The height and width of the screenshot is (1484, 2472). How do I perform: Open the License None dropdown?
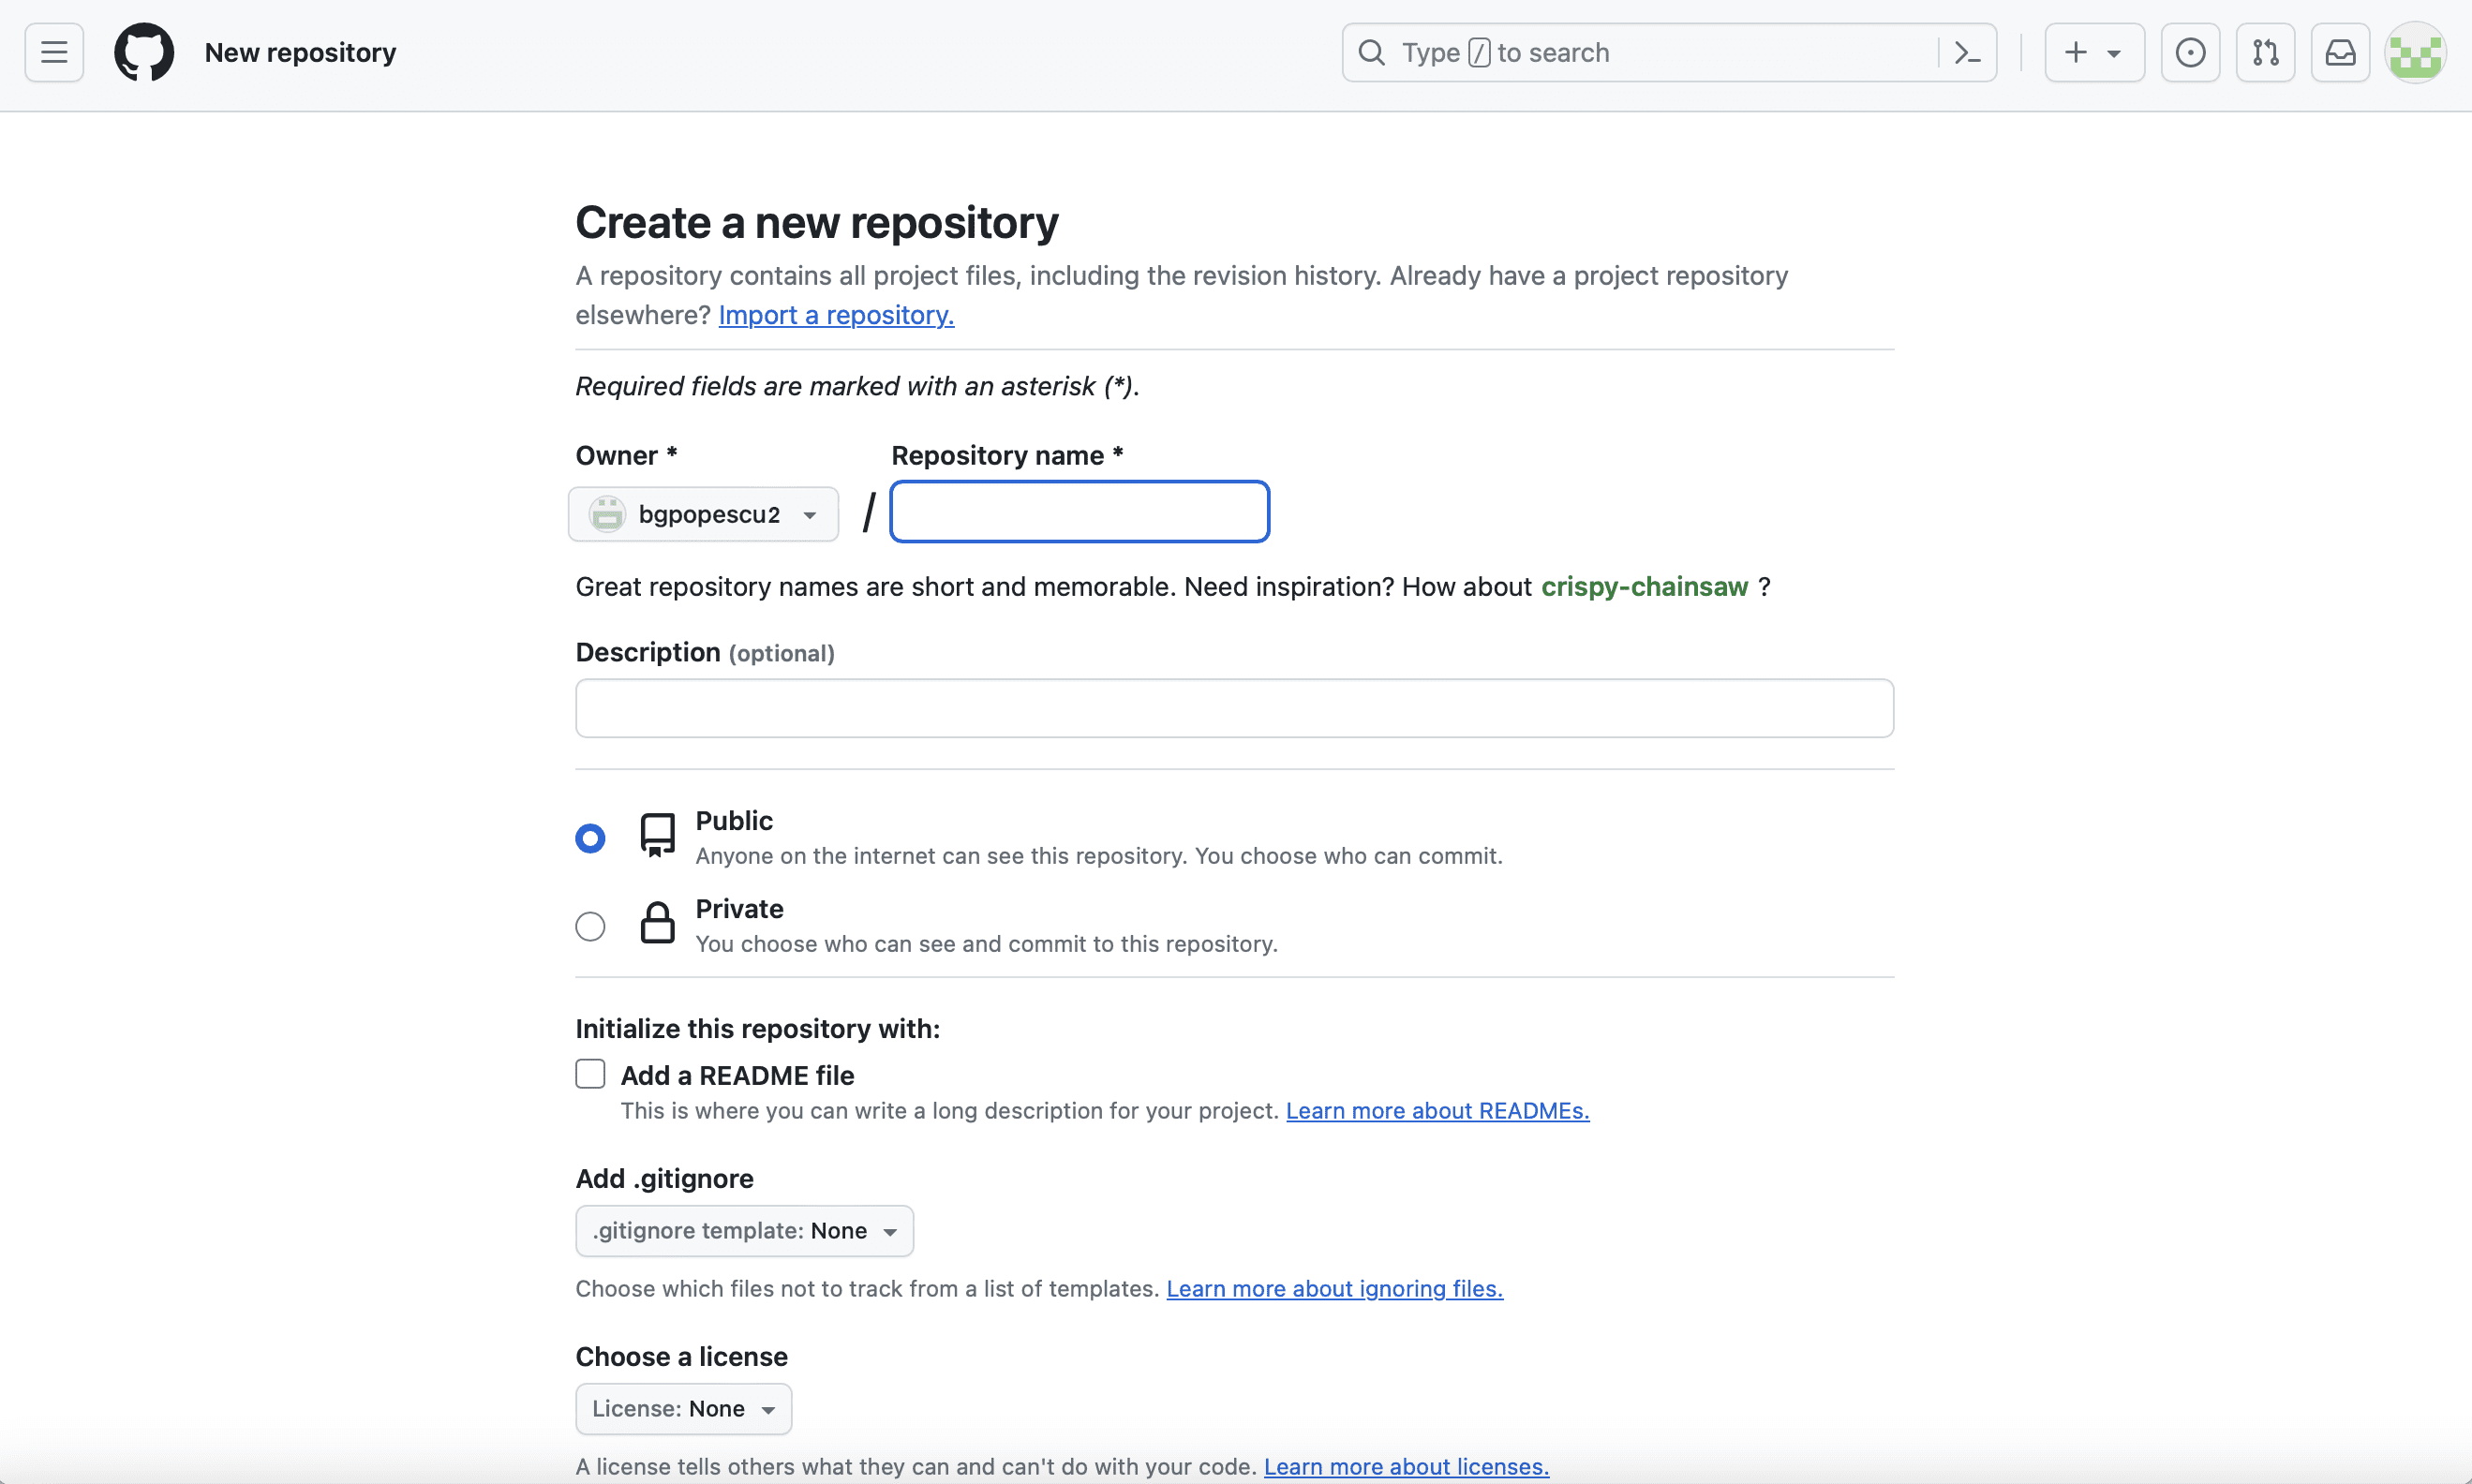pyautogui.click(x=683, y=1408)
